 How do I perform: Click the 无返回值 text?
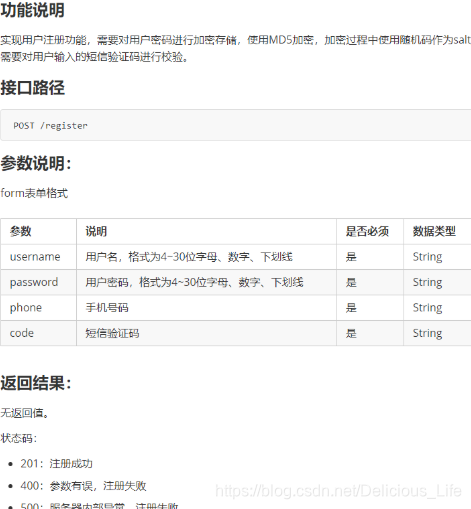[x=25, y=413]
